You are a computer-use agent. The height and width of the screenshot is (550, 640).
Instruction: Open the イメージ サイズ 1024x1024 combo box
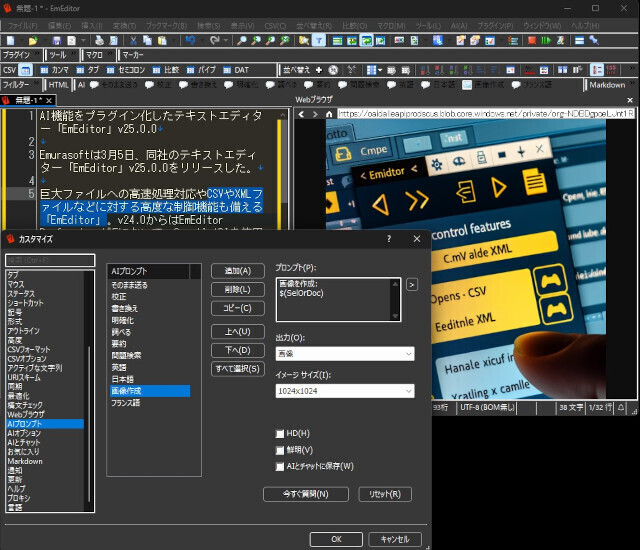(x=345, y=391)
